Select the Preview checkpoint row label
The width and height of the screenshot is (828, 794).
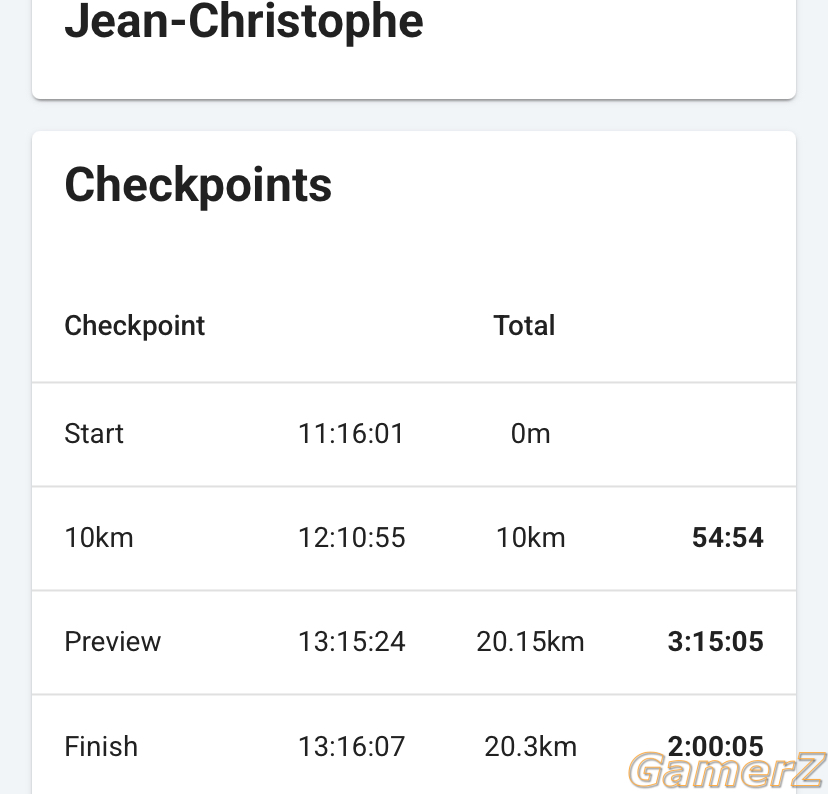112,642
